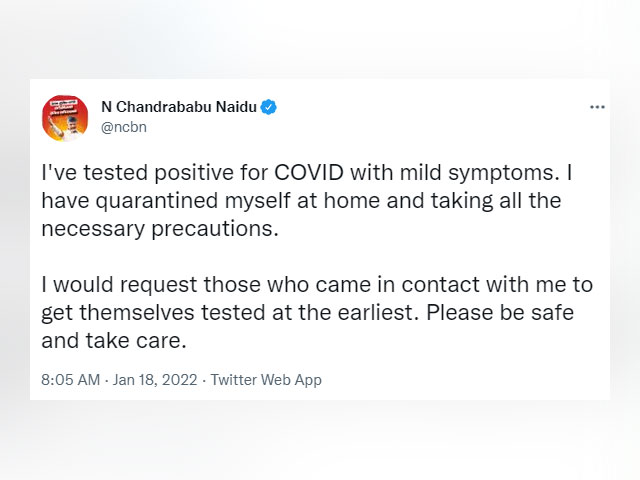Click 'get themselves tested at the earliest'
The height and width of the screenshot is (480, 640).
[x=230, y=313]
